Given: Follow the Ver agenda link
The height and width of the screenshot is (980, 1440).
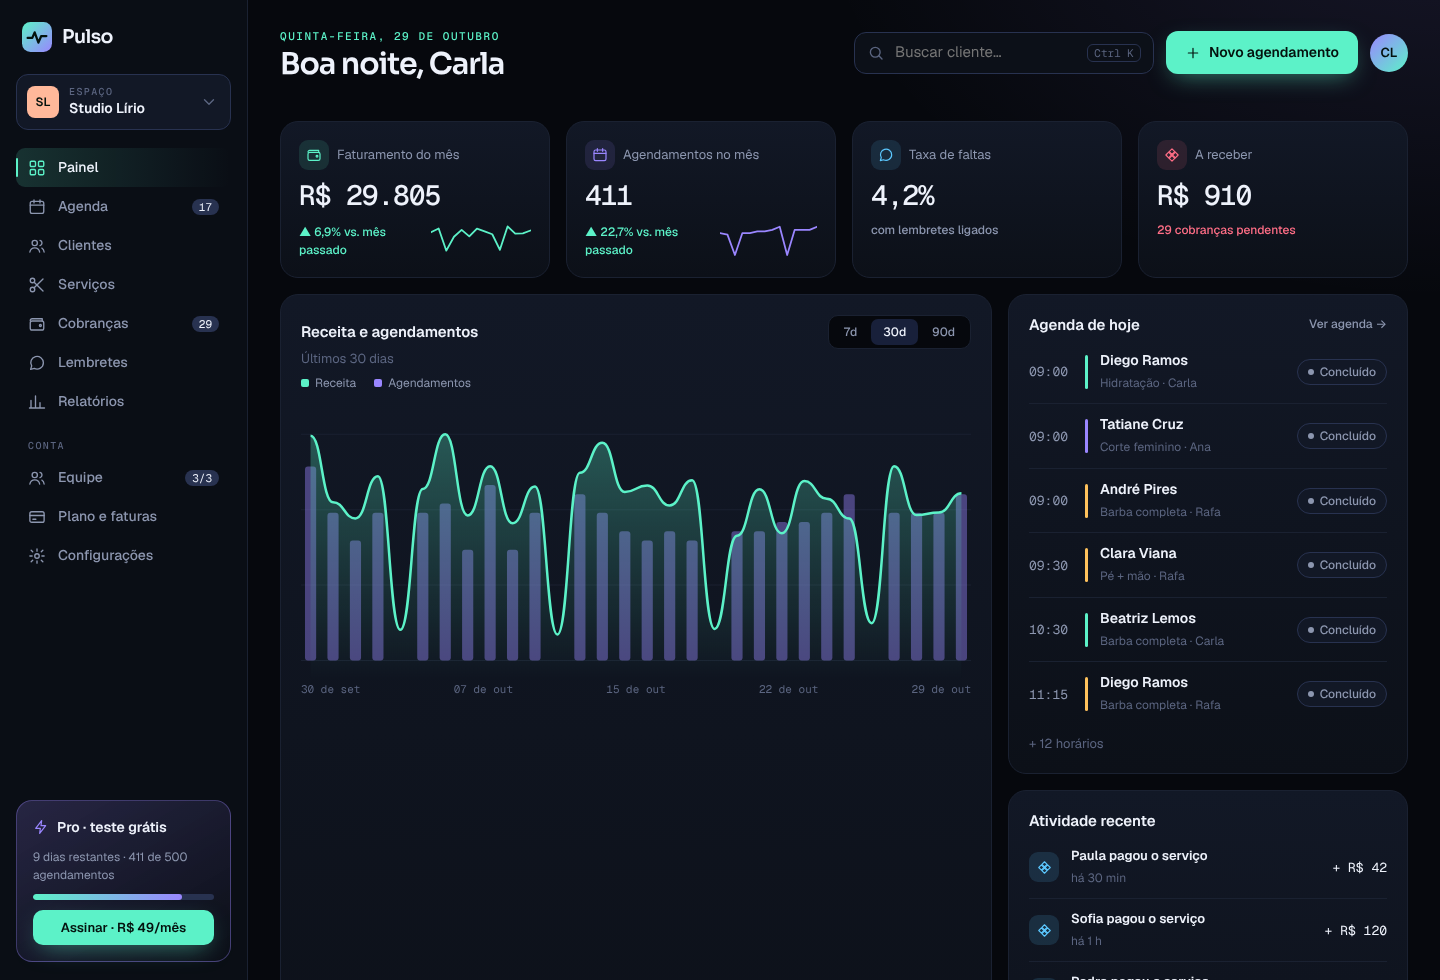Looking at the screenshot, I should [x=1347, y=324].
